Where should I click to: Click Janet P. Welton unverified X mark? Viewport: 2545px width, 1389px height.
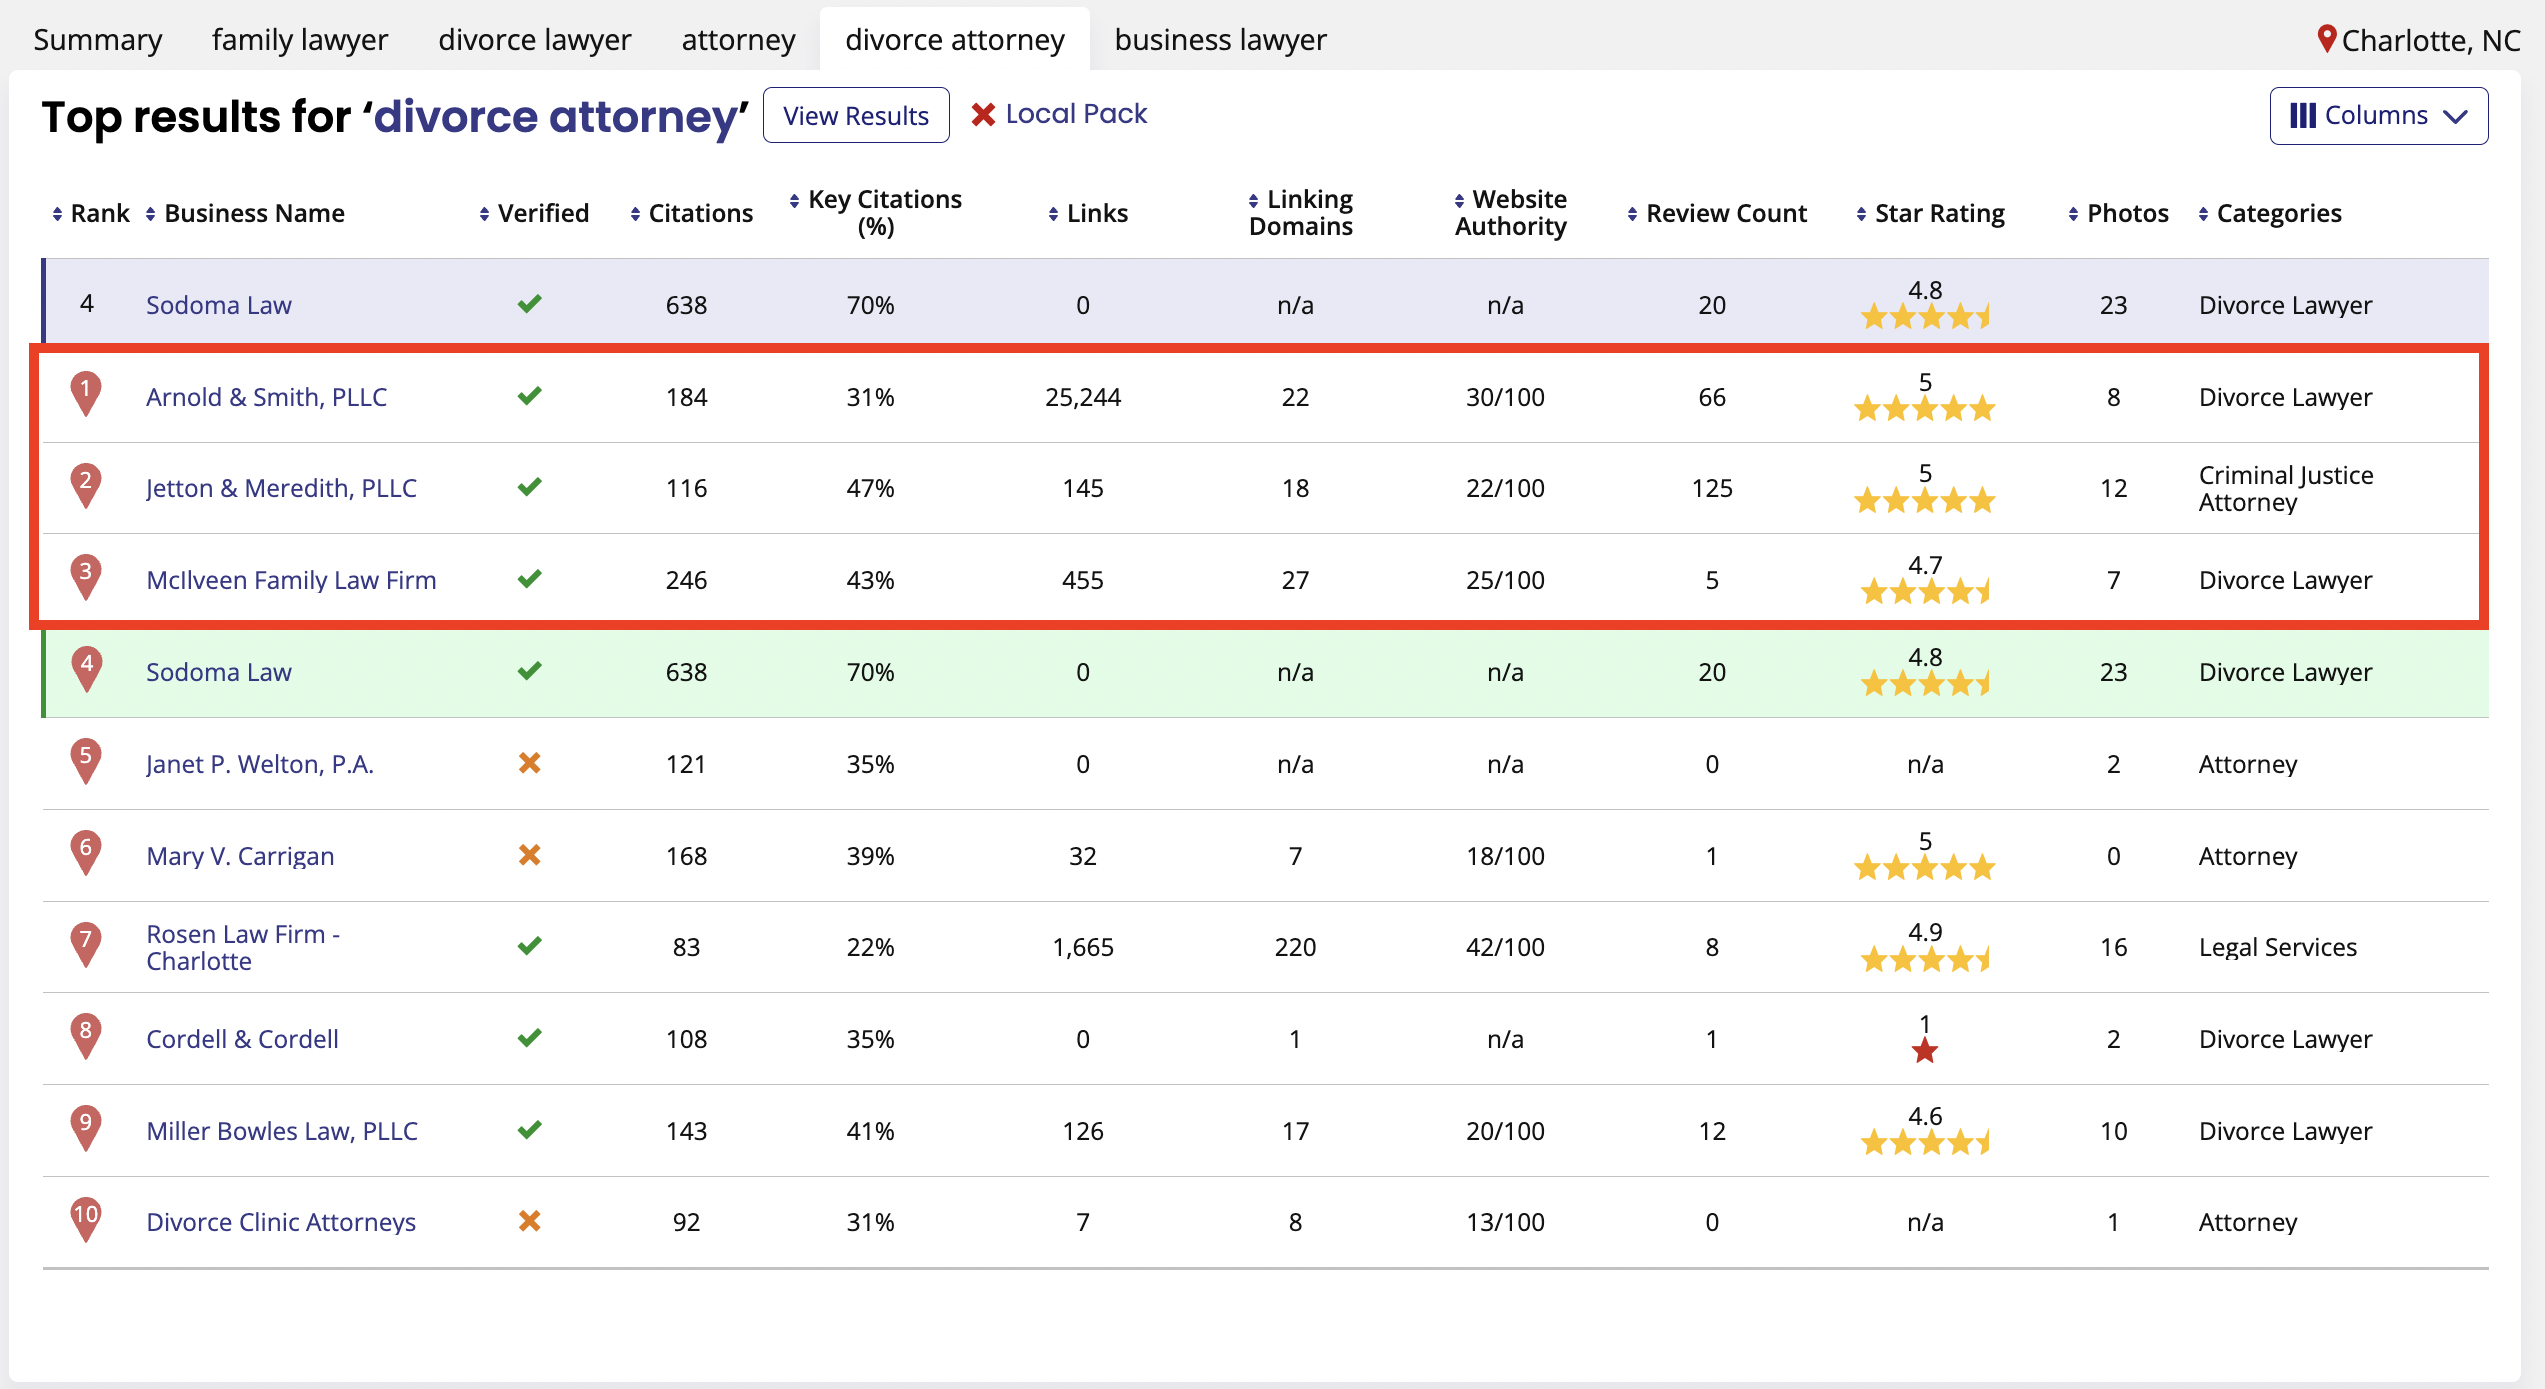pos(529,764)
